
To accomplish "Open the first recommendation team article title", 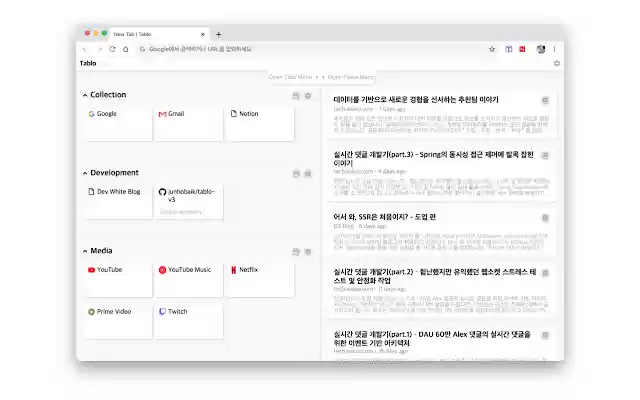I will tap(416, 100).
